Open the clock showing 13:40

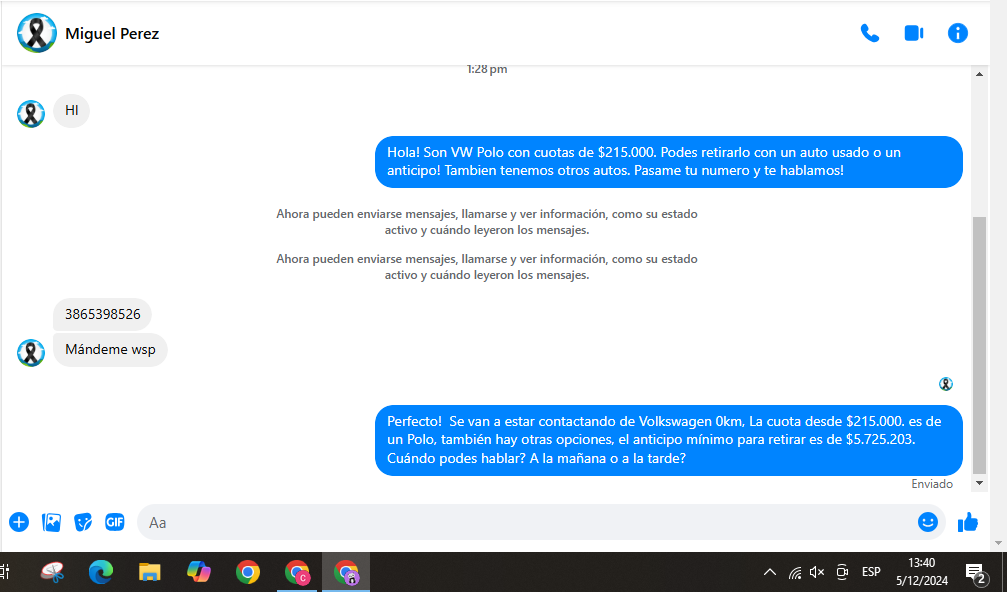point(922,571)
